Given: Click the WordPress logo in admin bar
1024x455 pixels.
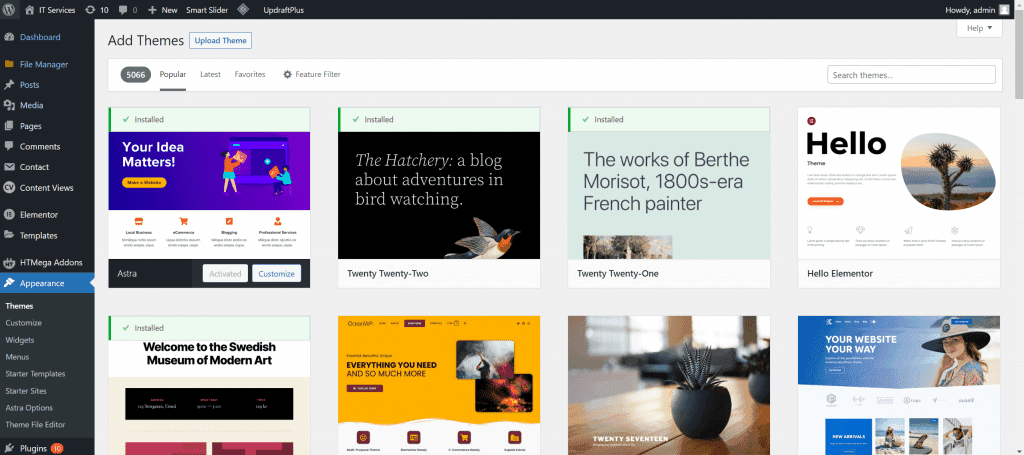Looking at the screenshot, I should 9,9.
